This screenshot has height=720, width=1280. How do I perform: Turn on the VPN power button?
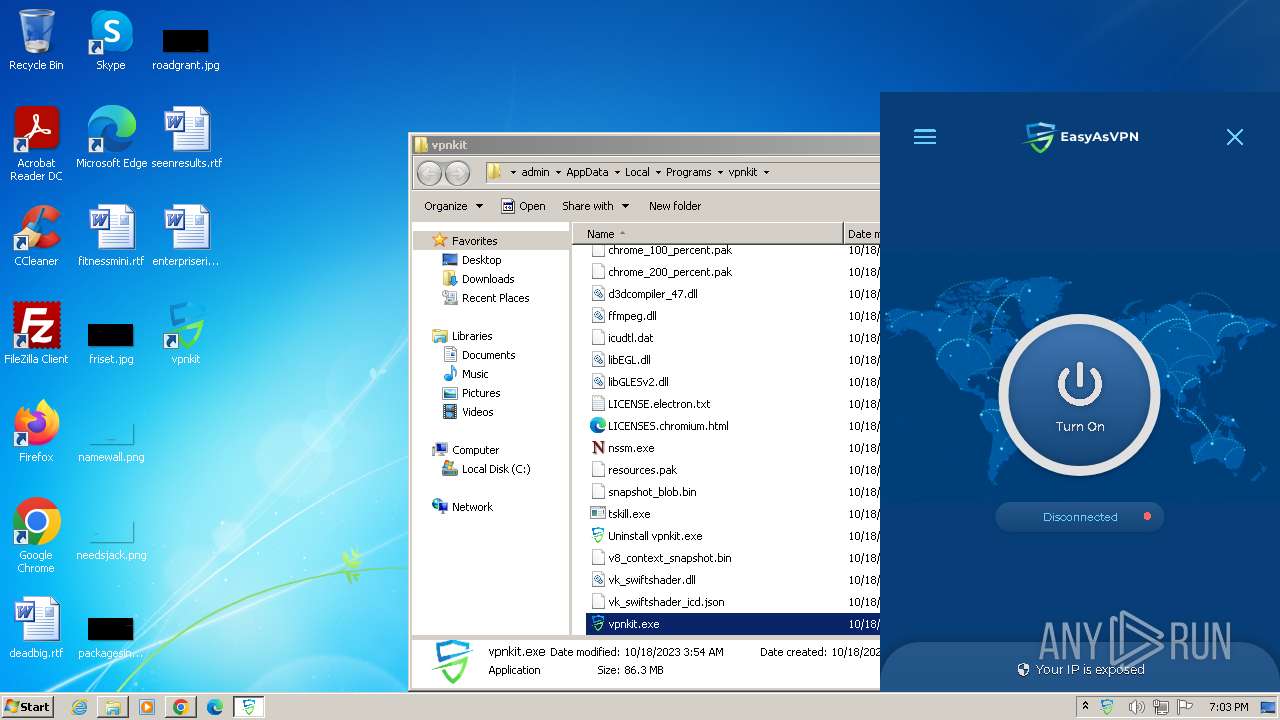(x=1080, y=397)
